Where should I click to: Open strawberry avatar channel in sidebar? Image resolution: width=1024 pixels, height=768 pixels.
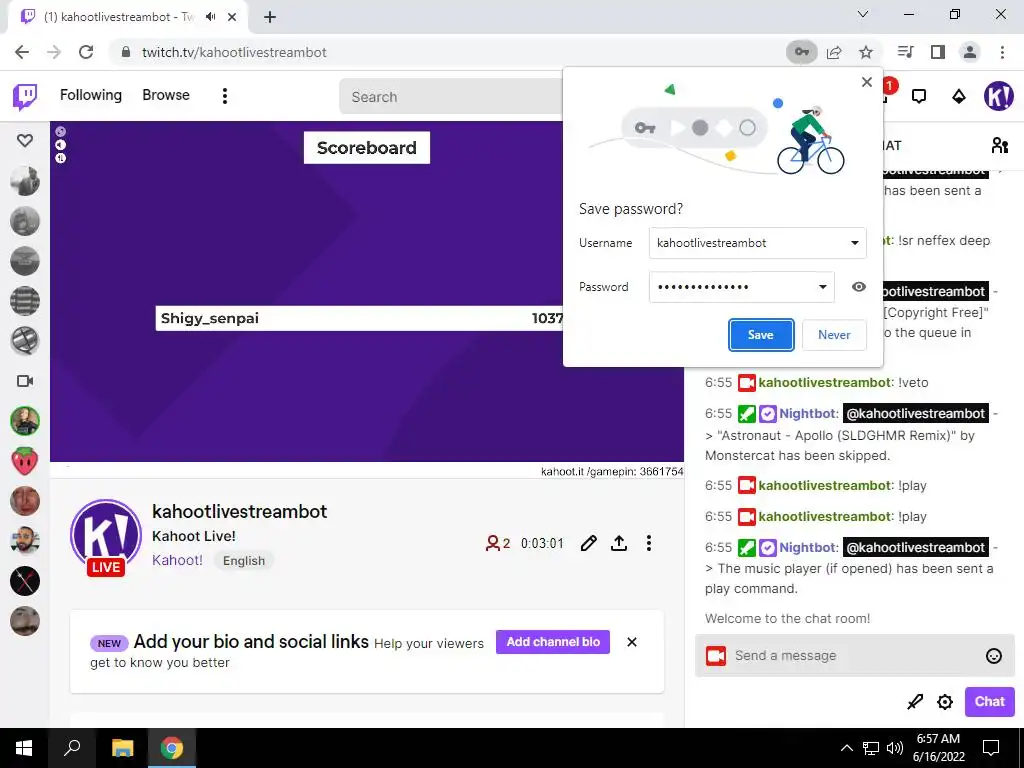pyautogui.click(x=25, y=461)
